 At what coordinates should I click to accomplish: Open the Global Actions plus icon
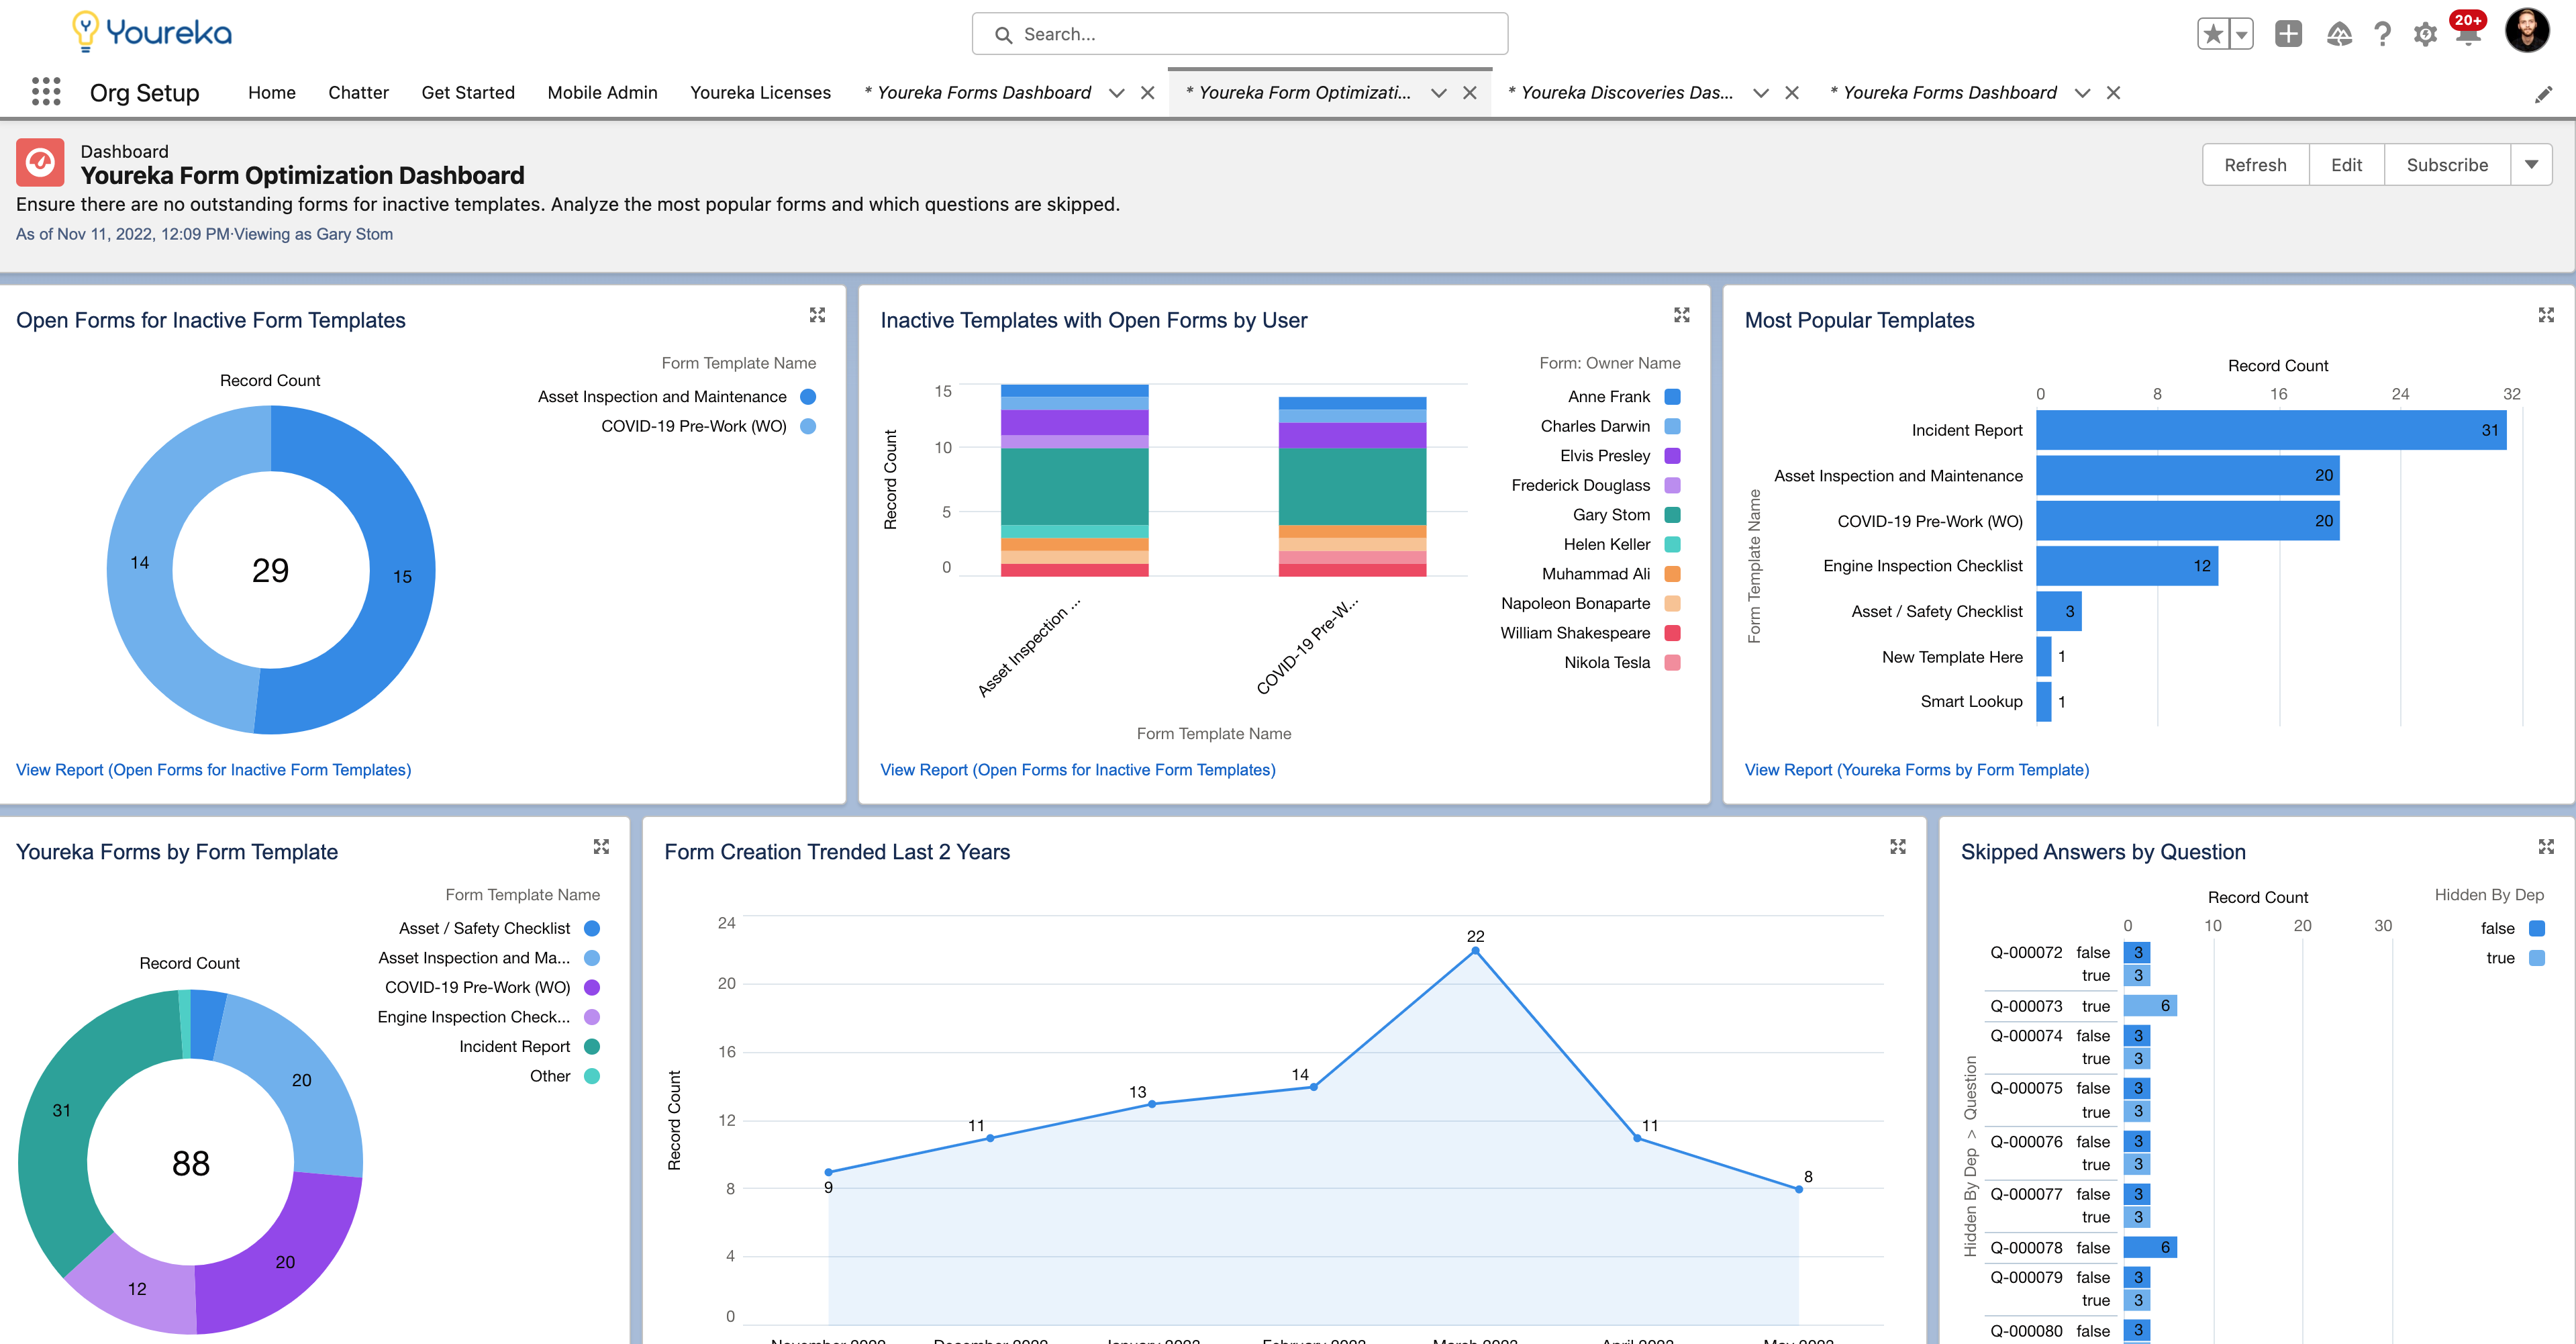pos(2288,34)
